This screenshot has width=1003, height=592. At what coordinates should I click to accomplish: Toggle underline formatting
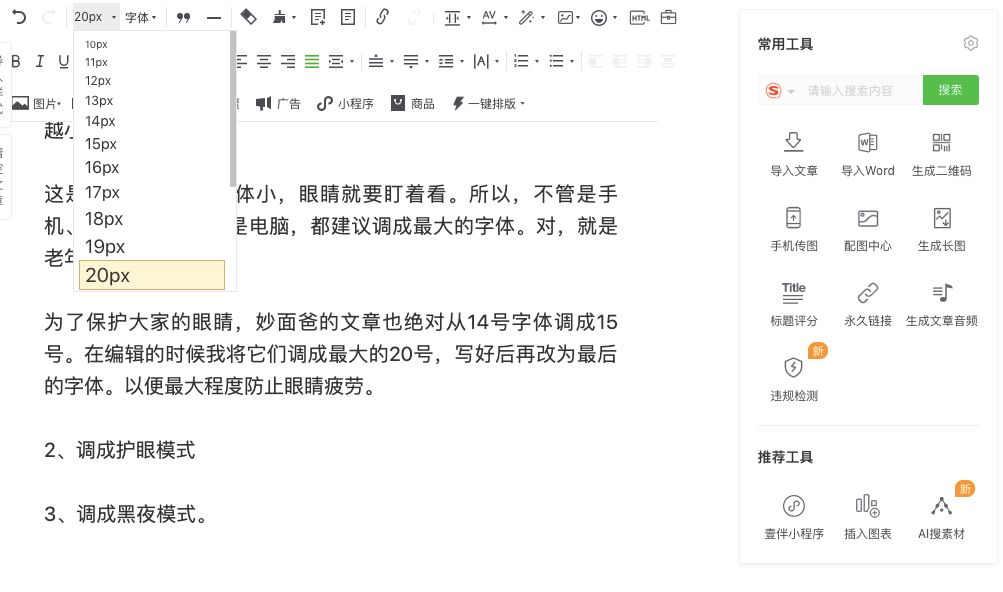pos(63,61)
